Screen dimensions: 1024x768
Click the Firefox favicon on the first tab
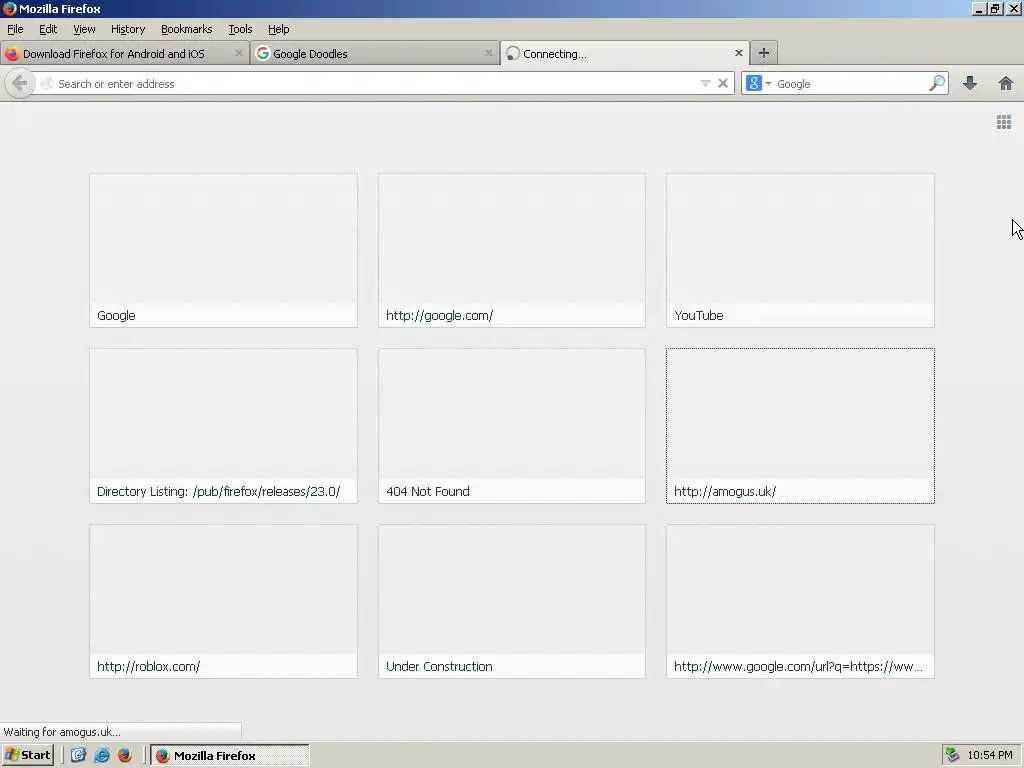click(x=12, y=54)
